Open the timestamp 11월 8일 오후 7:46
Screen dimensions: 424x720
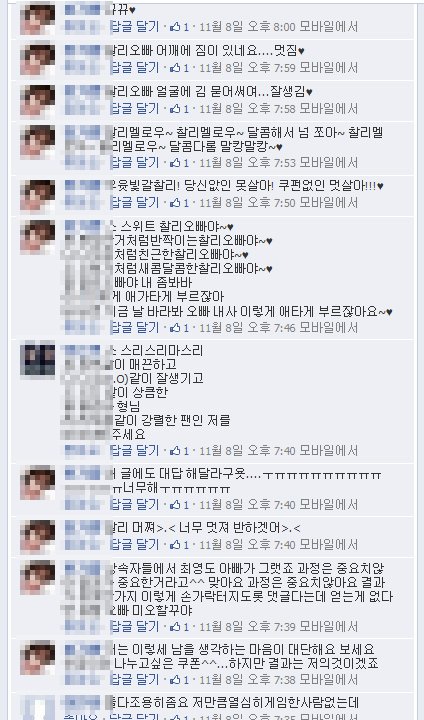pos(247,328)
